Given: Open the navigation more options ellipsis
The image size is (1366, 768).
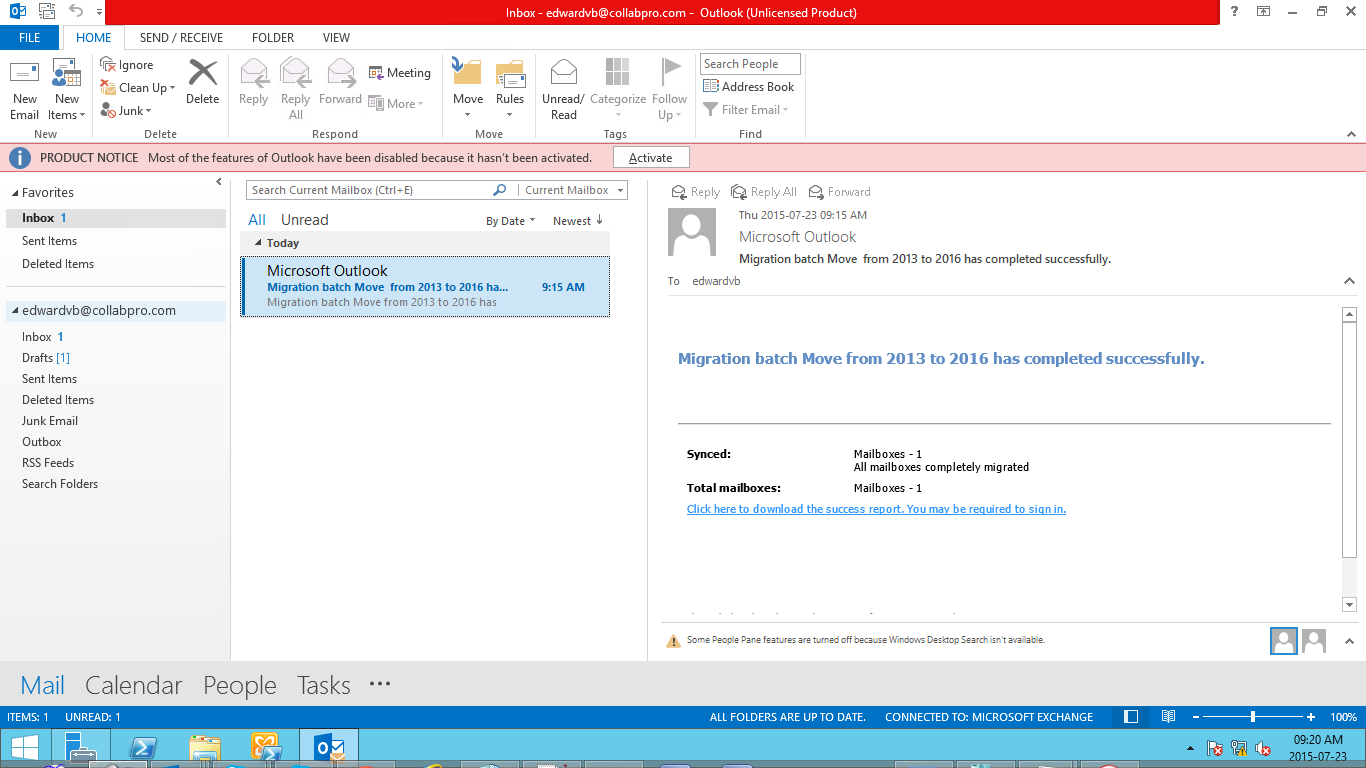Looking at the screenshot, I should 380,684.
